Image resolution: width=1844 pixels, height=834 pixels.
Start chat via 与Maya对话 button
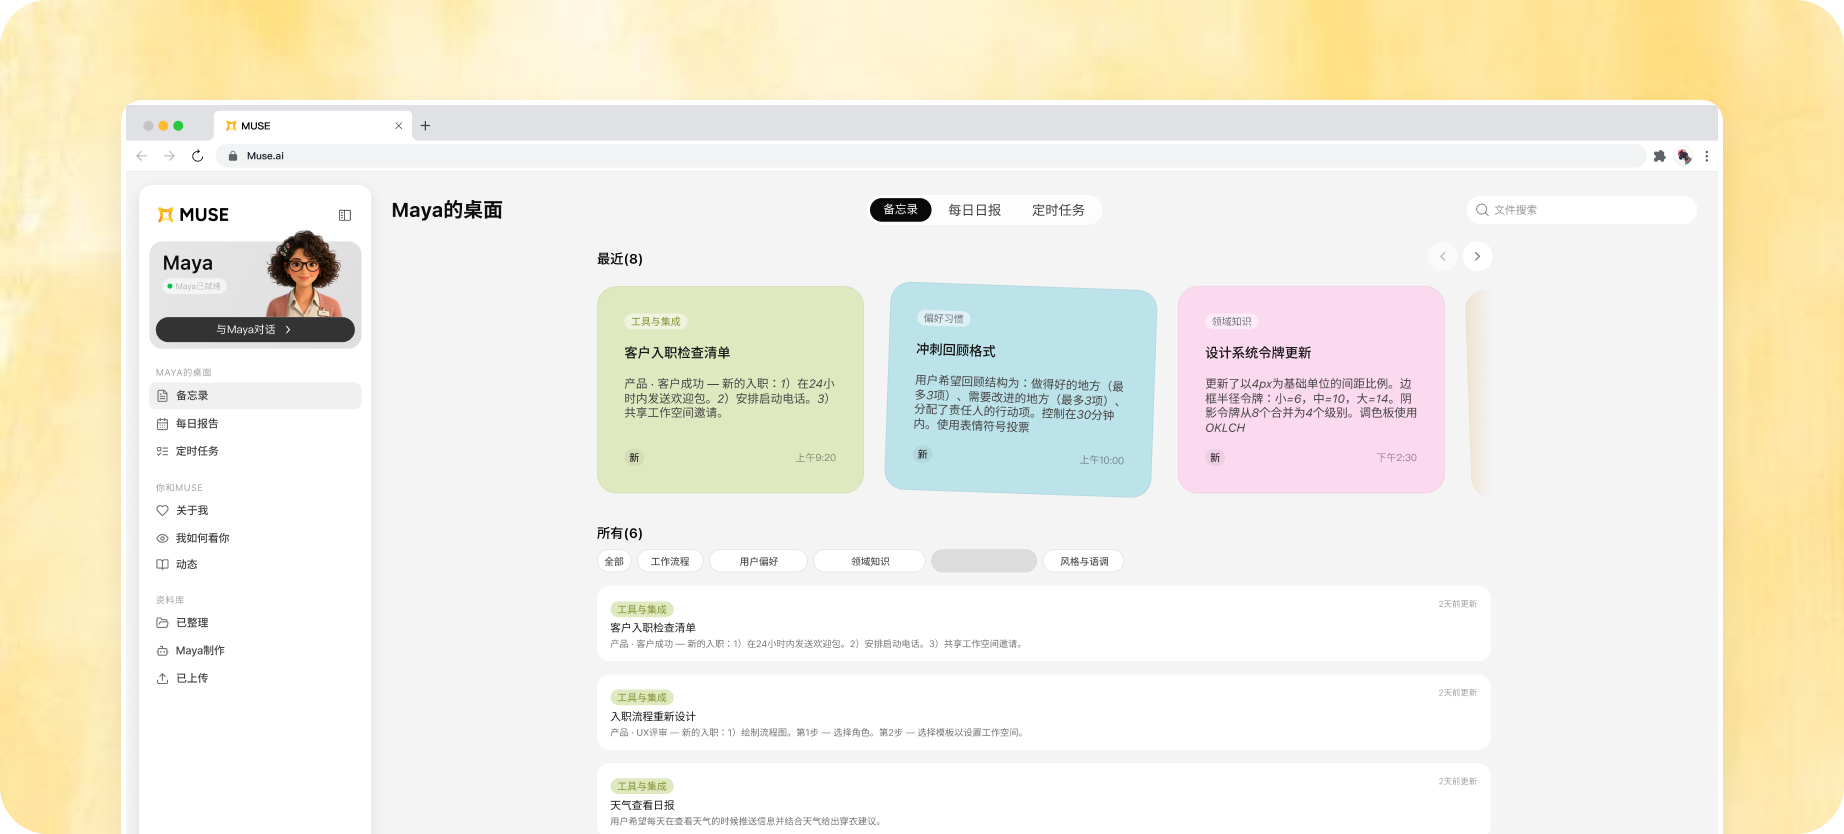click(255, 329)
